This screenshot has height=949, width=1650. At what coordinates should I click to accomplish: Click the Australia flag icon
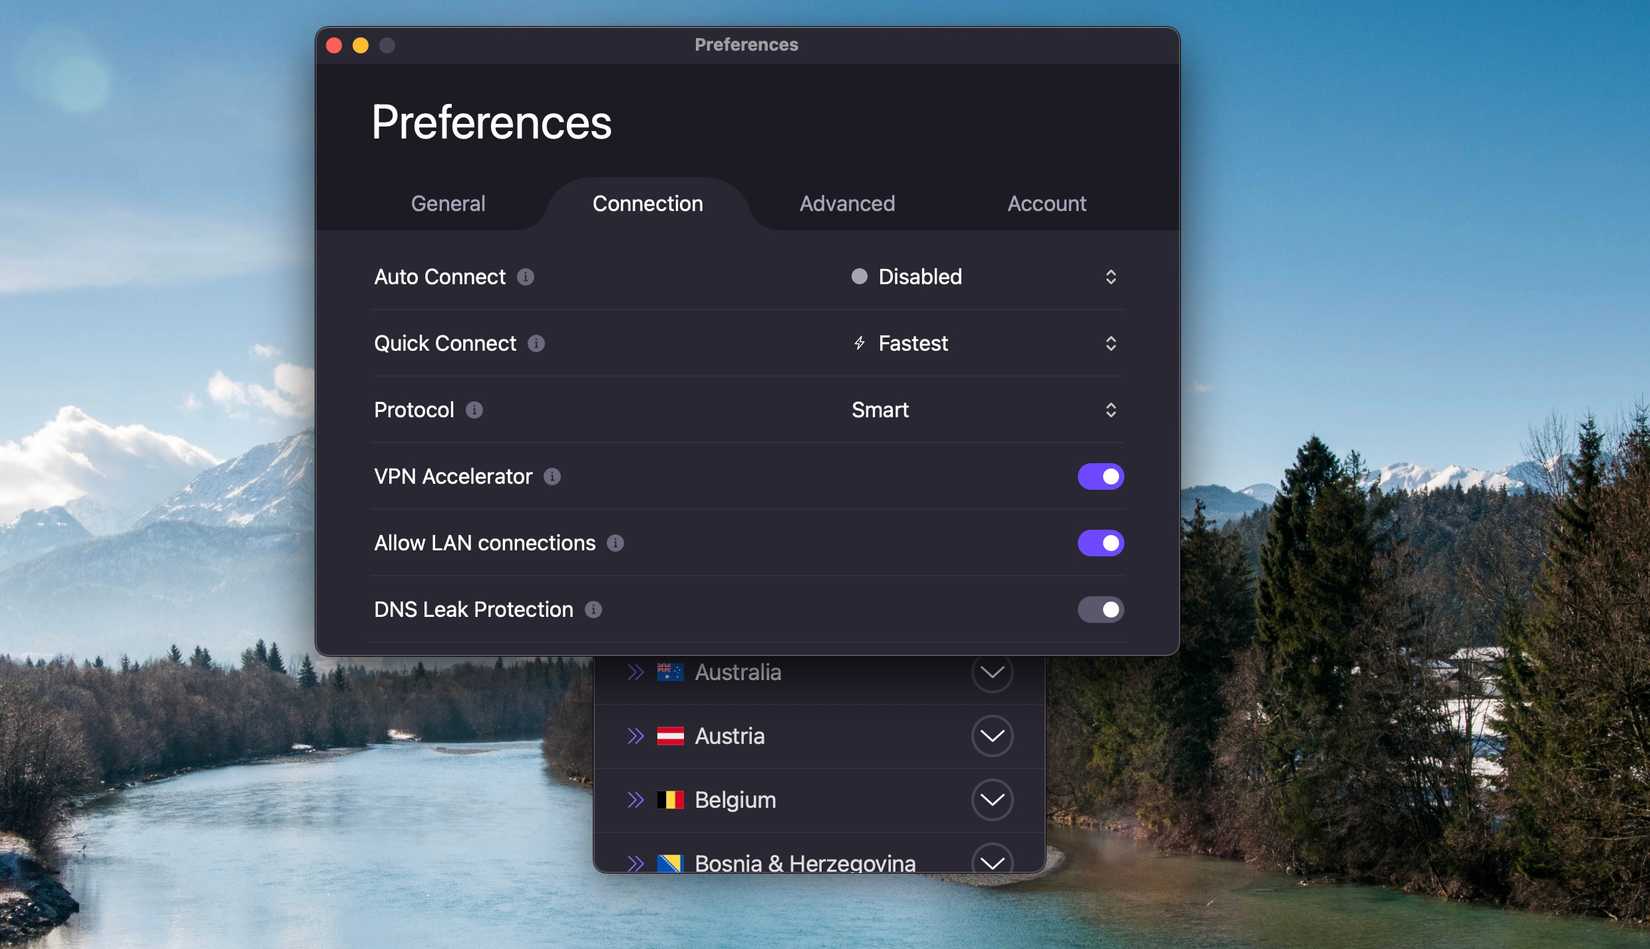tap(670, 672)
